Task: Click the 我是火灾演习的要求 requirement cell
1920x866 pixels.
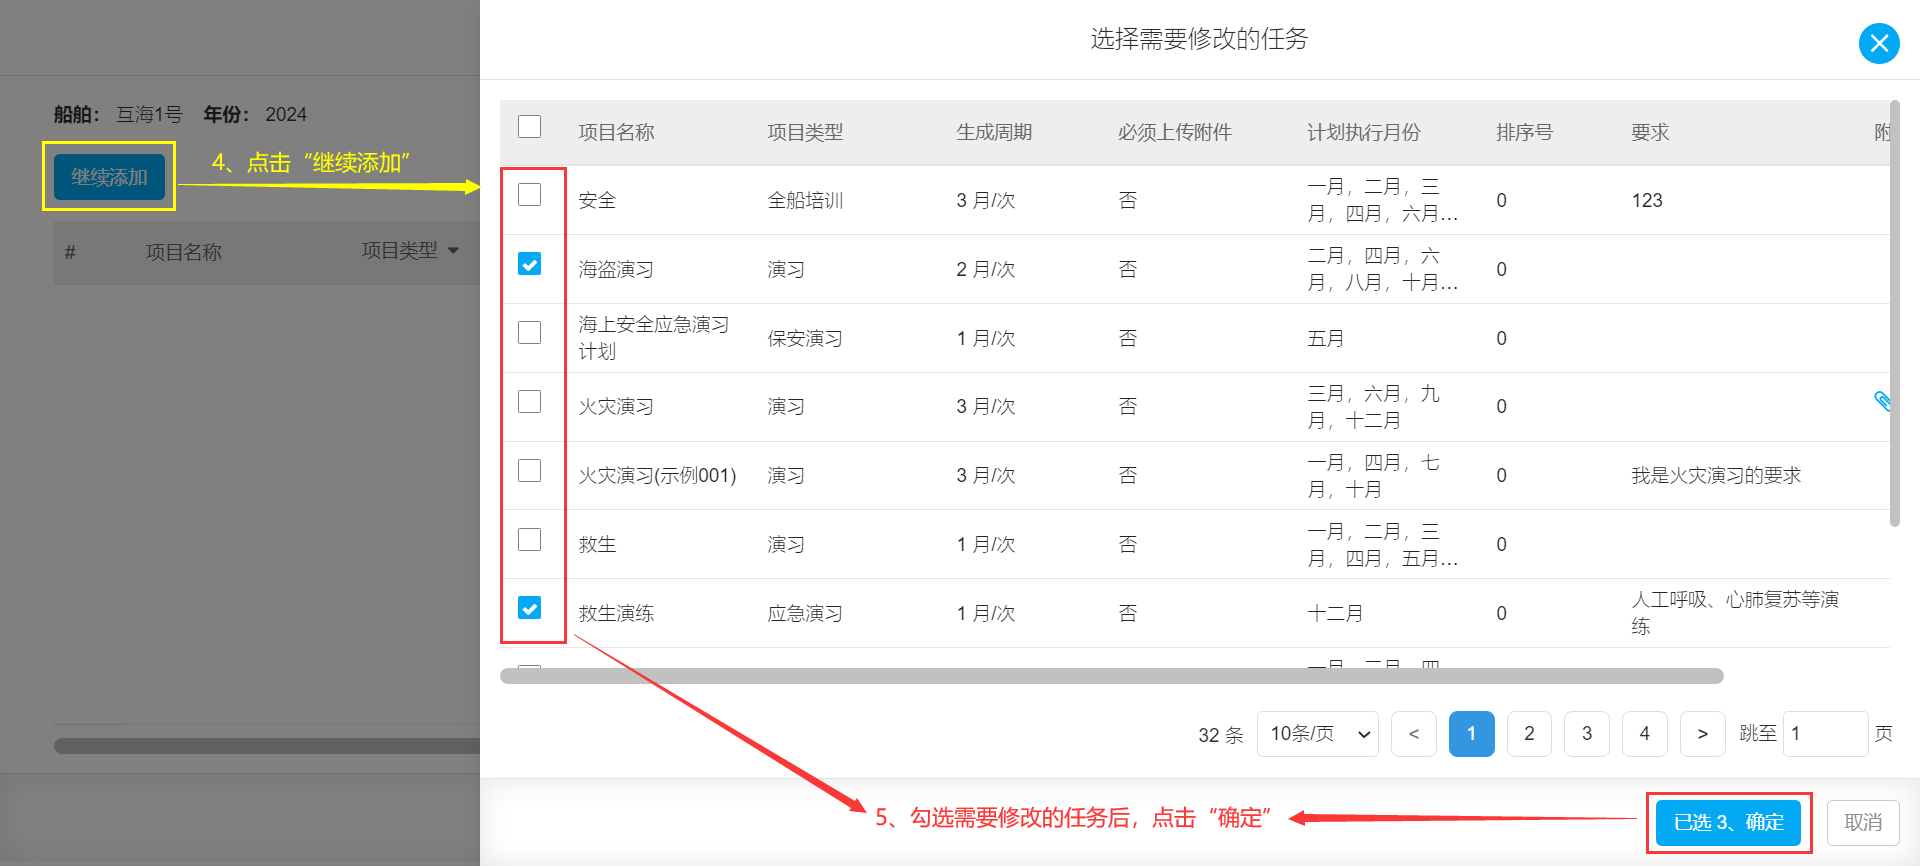Action: (x=1716, y=475)
